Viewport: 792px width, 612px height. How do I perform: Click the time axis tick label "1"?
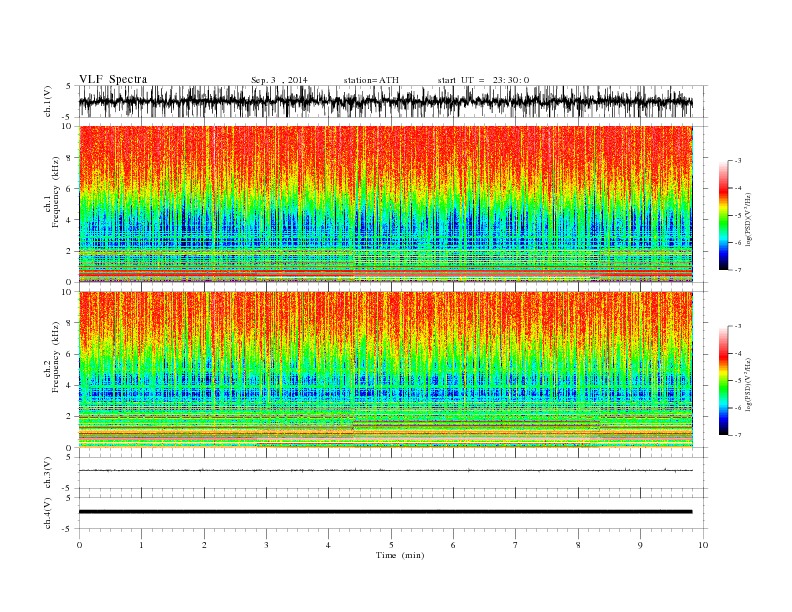point(141,545)
